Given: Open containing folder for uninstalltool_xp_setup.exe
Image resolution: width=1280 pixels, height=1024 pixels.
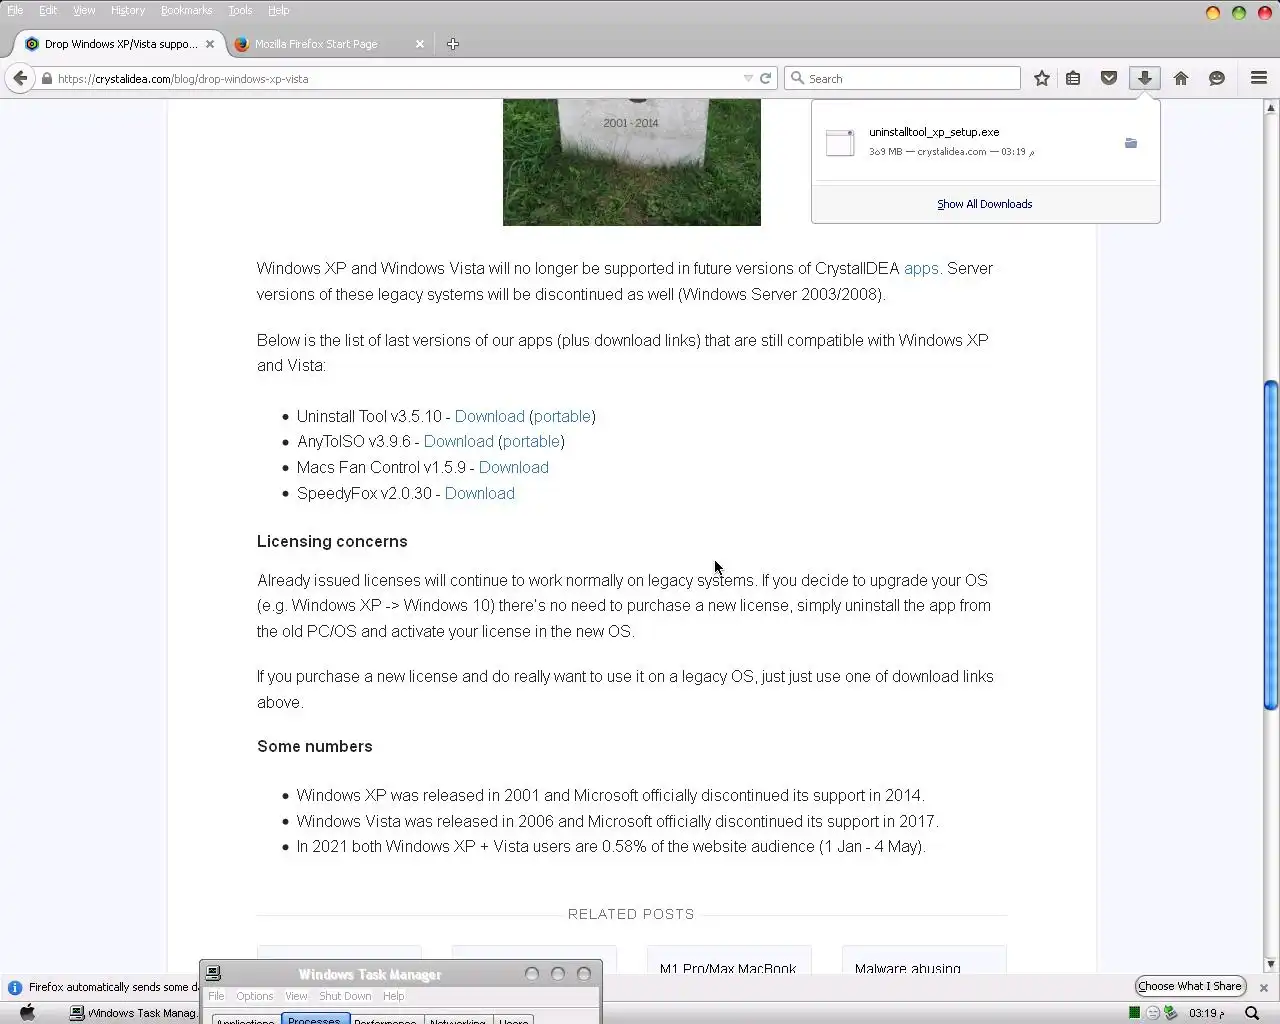Looking at the screenshot, I should [x=1131, y=143].
